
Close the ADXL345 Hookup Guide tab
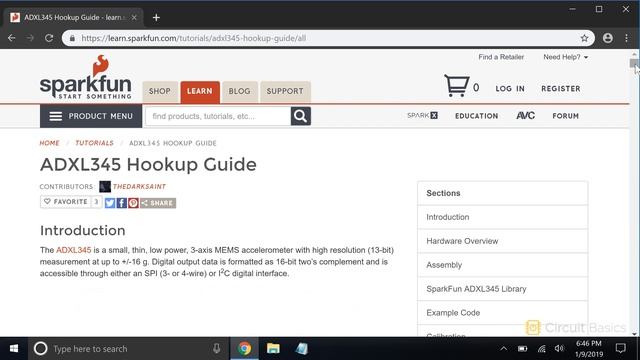coord(134,18)
